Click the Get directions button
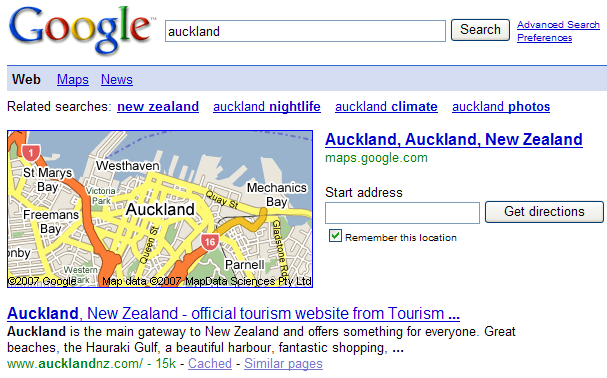The image size is (607, 378). (x=544, y=212)
